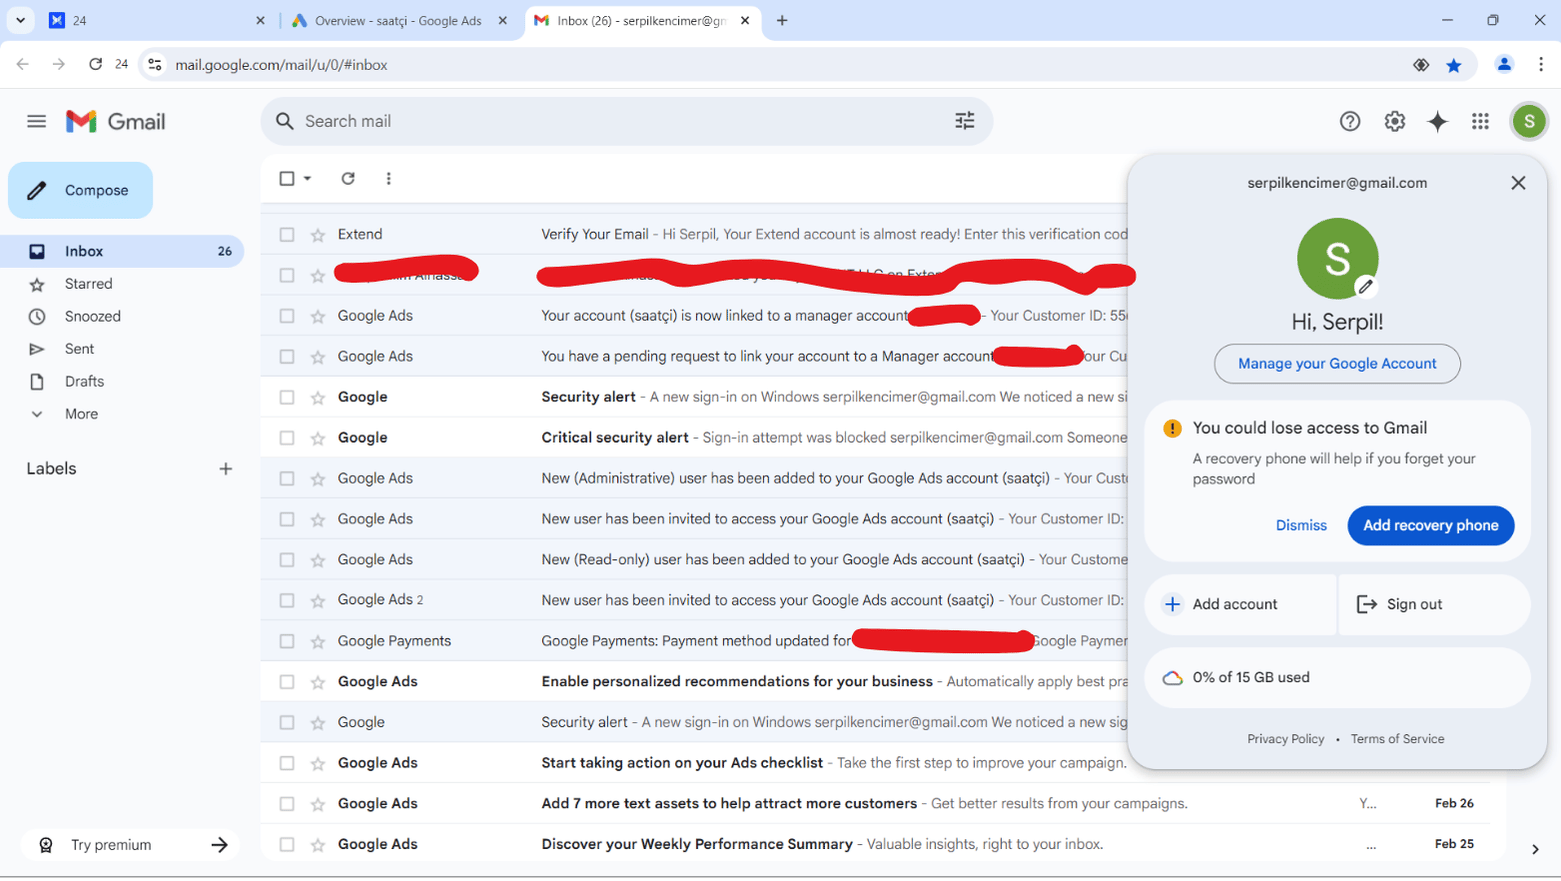
Task: Star the Google Payments email
Action: (x=318, y=641)
